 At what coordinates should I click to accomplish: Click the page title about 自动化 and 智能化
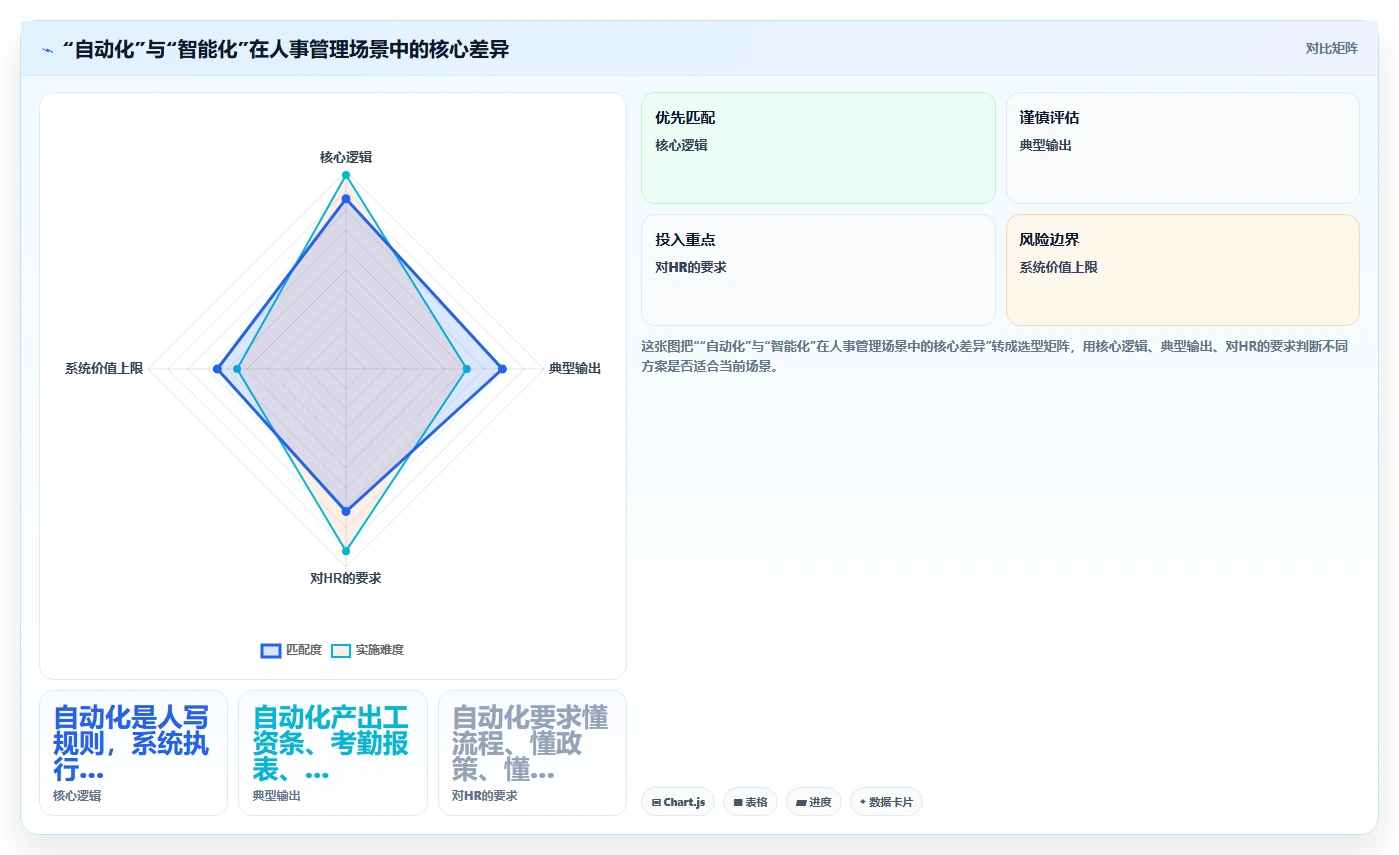click(x=285, y=49)
